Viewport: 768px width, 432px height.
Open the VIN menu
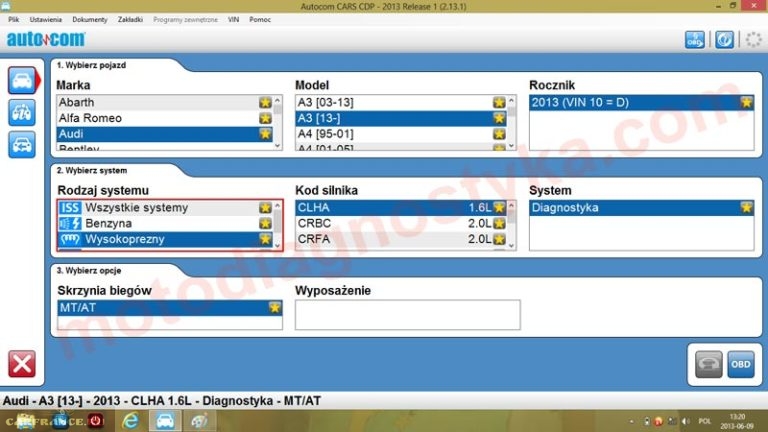234,20
